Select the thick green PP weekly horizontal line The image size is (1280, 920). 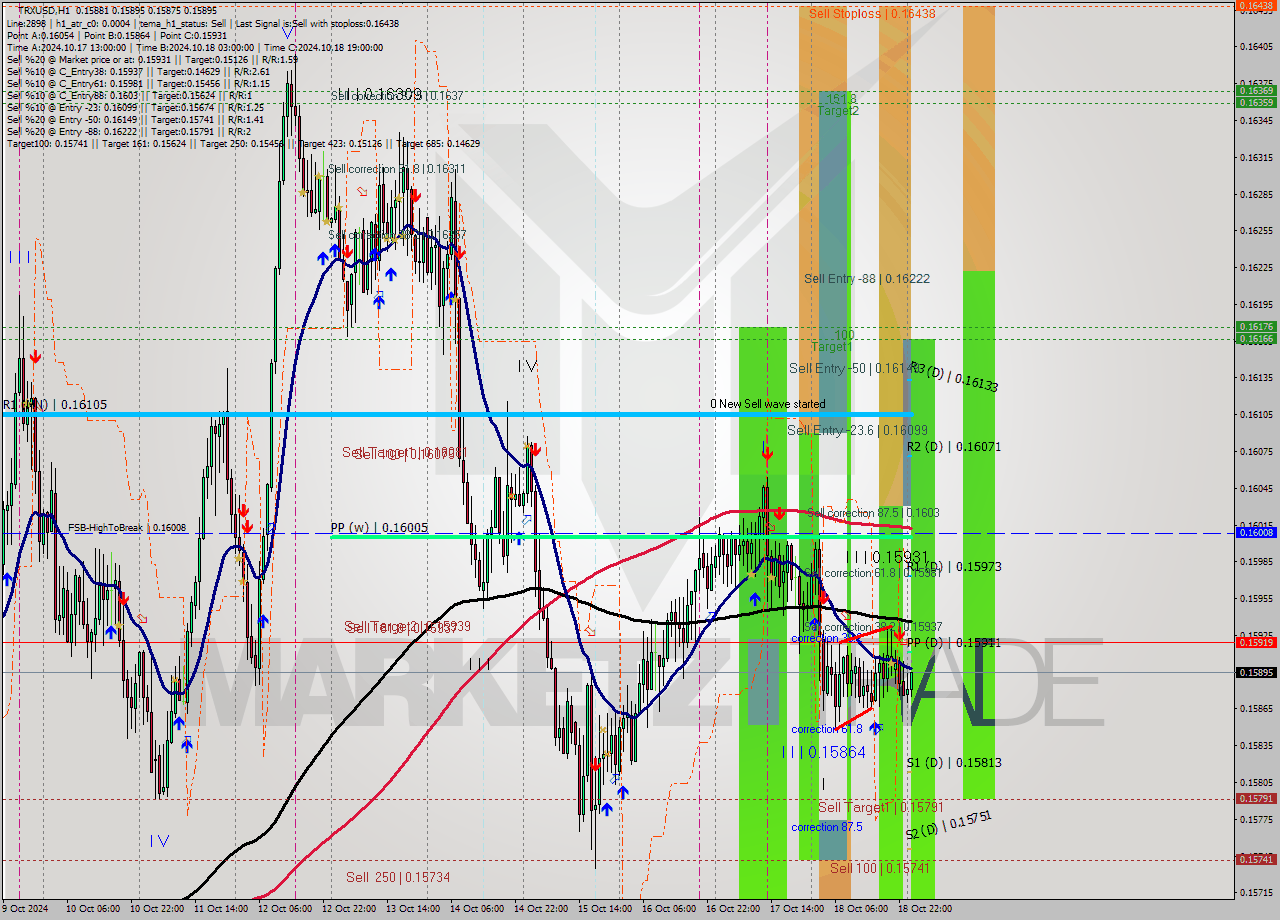[620, 537]
